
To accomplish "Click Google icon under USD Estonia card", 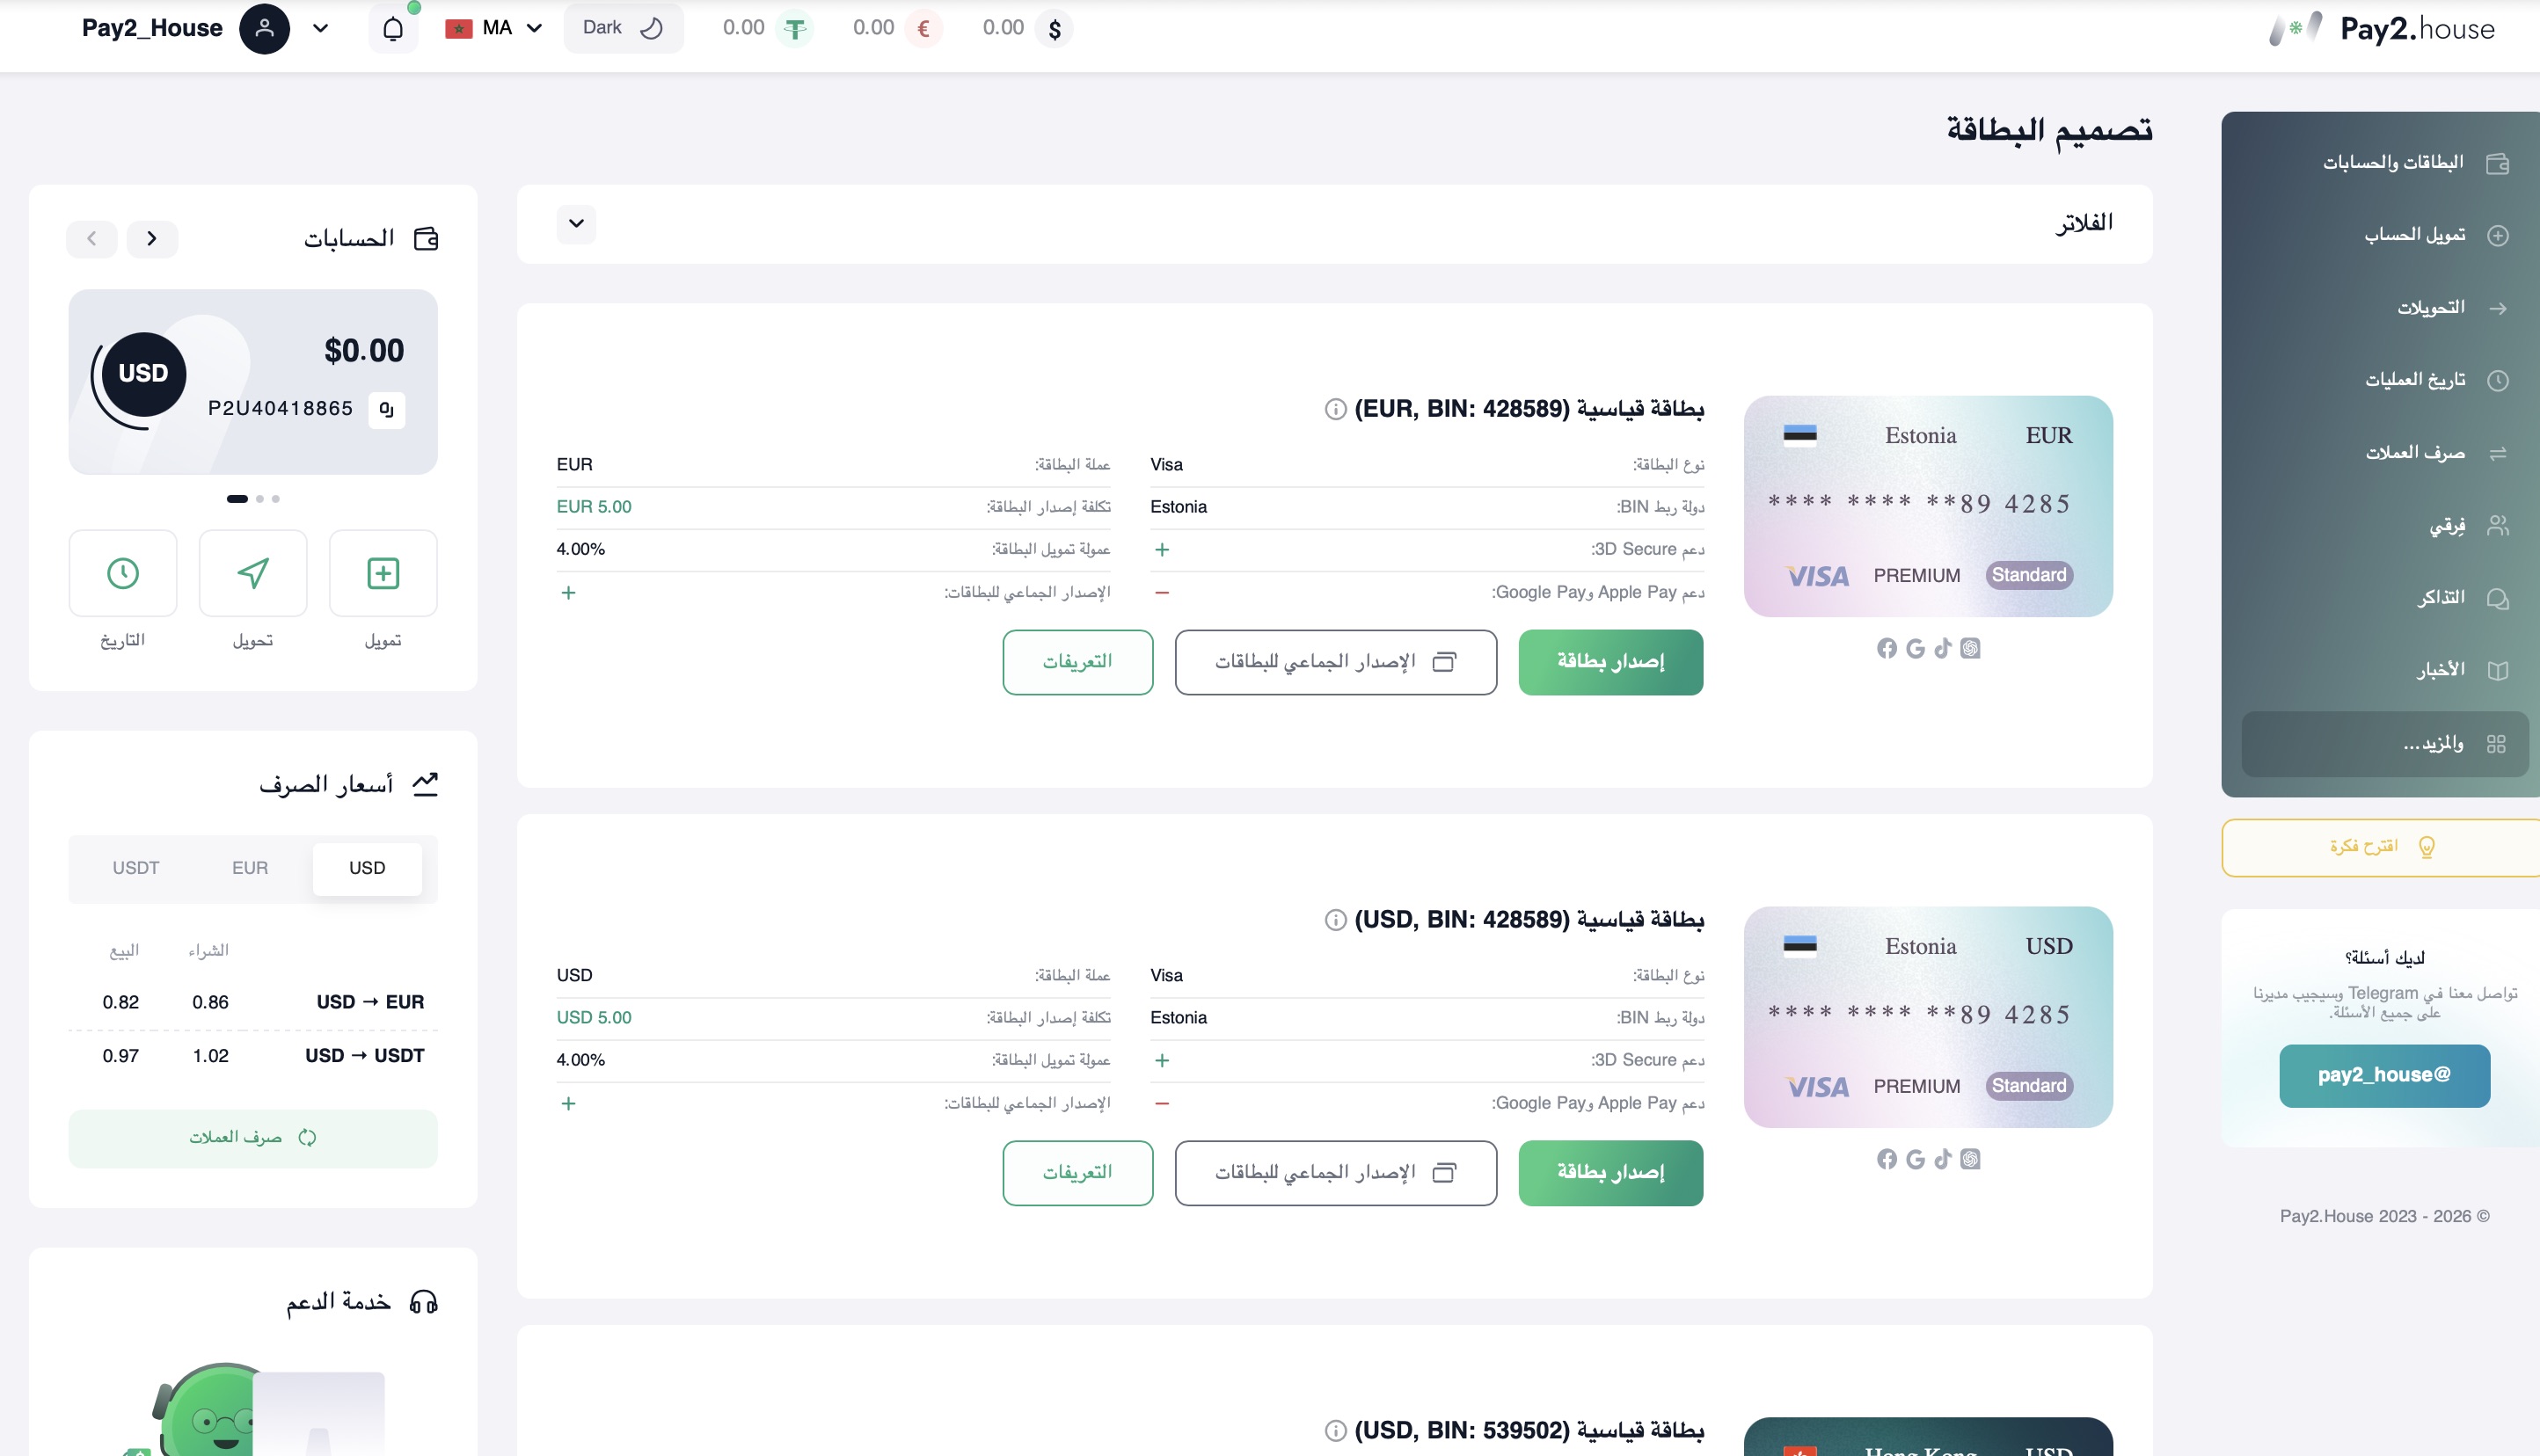I will pyautogui.click(x=1915, y=1159).
